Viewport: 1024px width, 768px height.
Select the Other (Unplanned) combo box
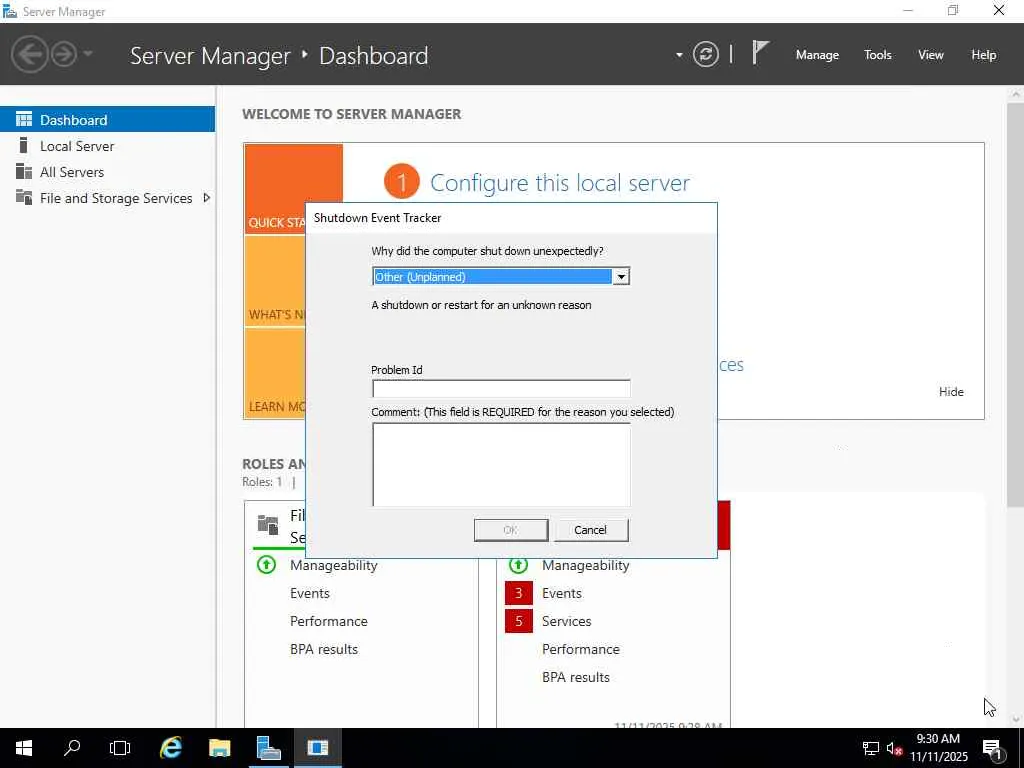coord(501,277)
